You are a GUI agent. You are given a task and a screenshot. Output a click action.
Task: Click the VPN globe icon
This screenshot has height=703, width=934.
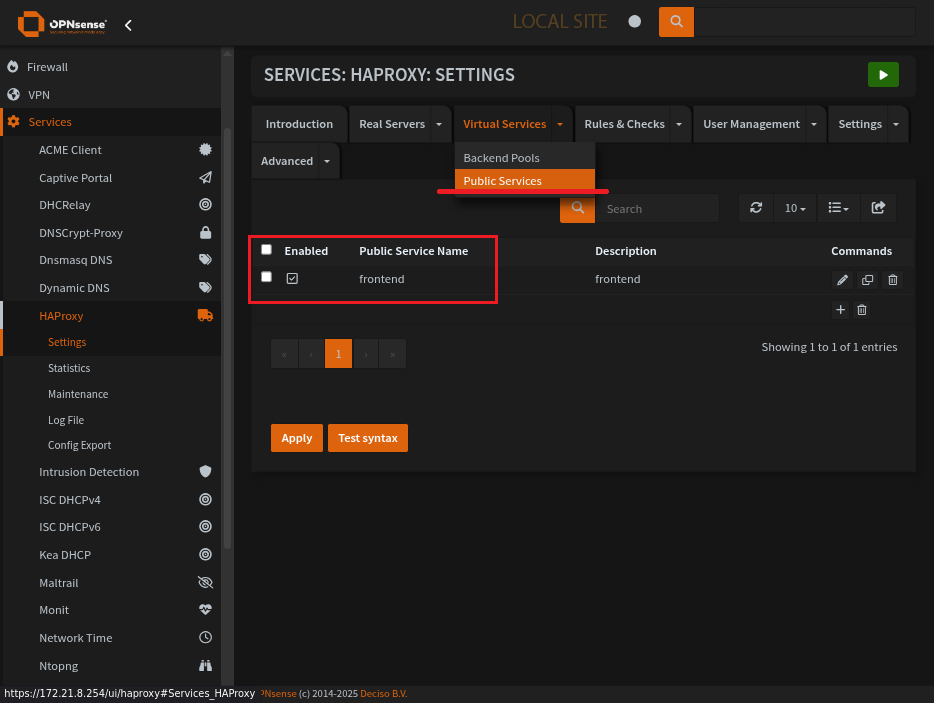click(13, 95)
